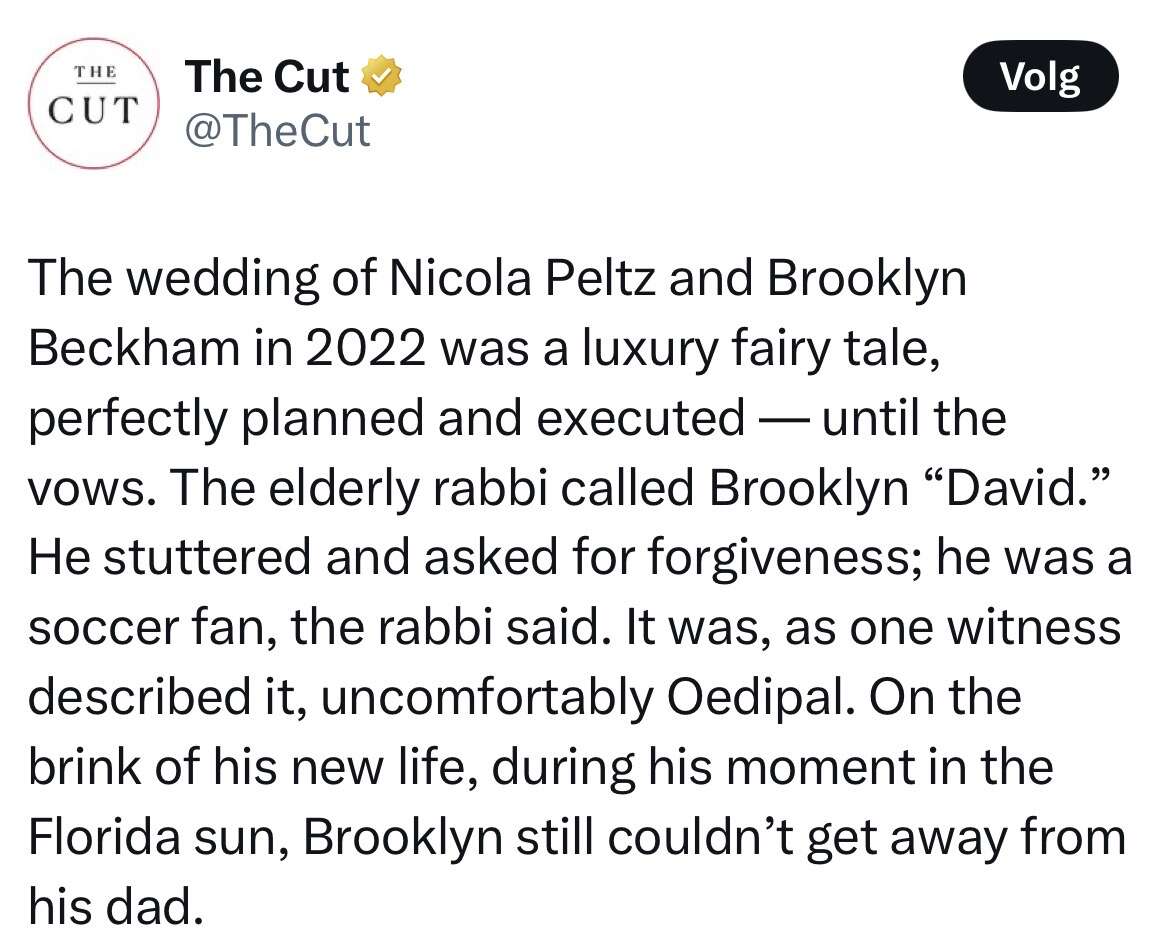The width and height of the screenshot is (1170, 950).
Task: Click the year '2022' in tweet
Action: click(x=365, y=348)
